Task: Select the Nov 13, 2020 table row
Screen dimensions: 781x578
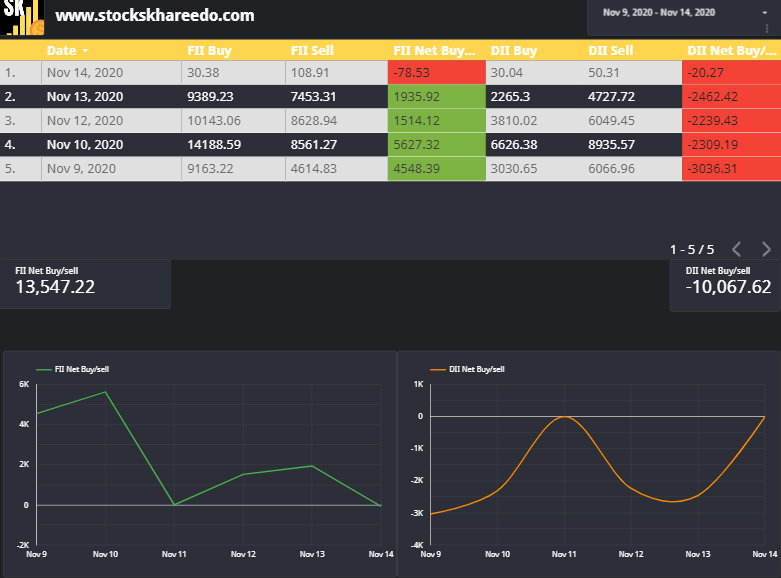Action: pyautogui.click(x=390, y=97)
